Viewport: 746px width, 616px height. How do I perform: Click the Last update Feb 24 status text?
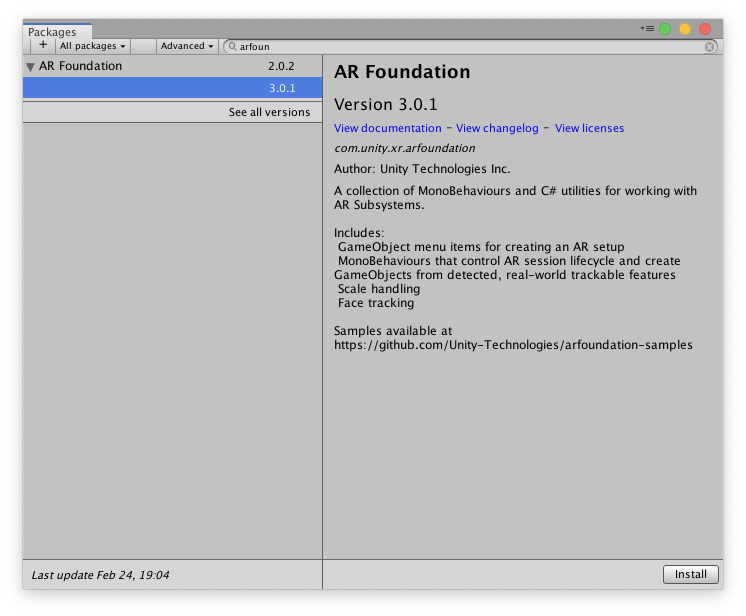(x=100, y=575)
